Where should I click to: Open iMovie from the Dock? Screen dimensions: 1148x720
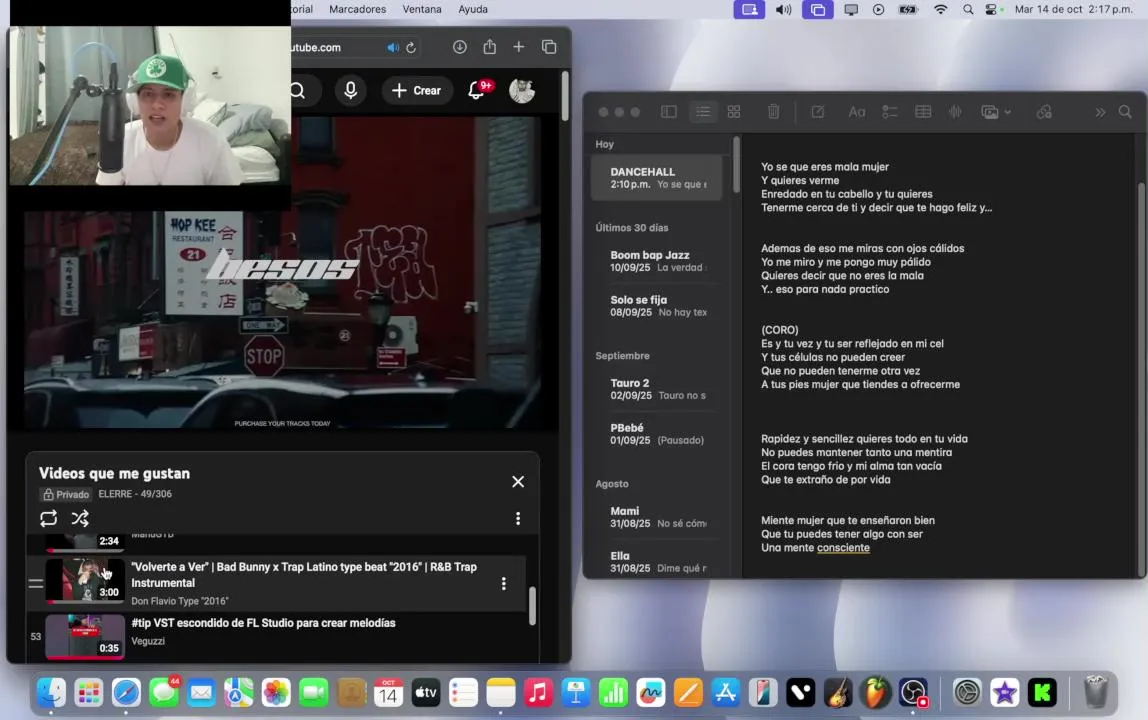(1004, 692)
